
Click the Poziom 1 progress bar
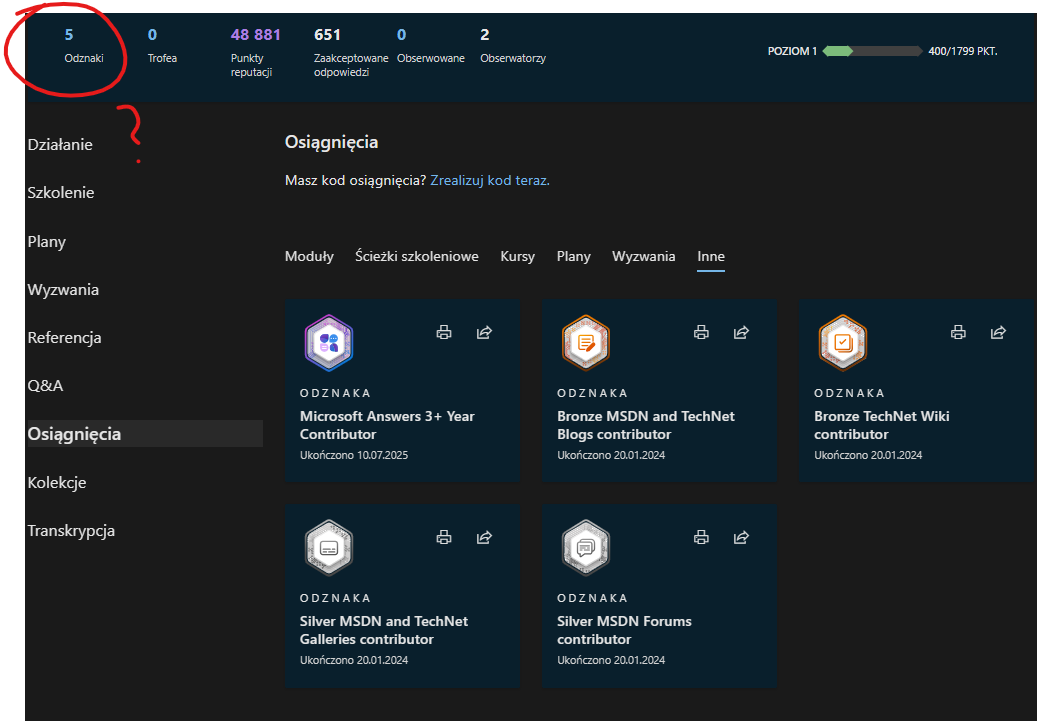coord(872,51)
